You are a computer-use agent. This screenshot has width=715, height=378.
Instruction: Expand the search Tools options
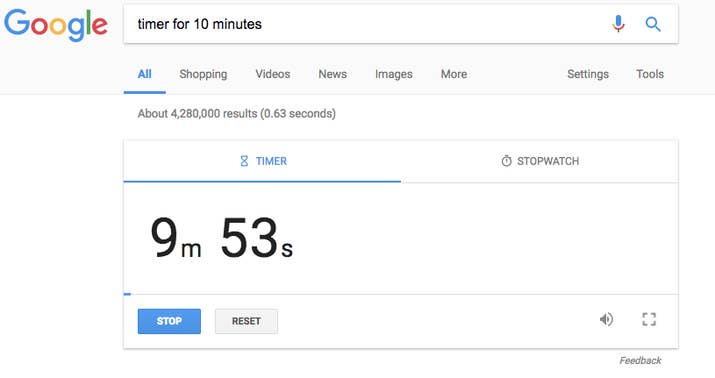[650, 74]
